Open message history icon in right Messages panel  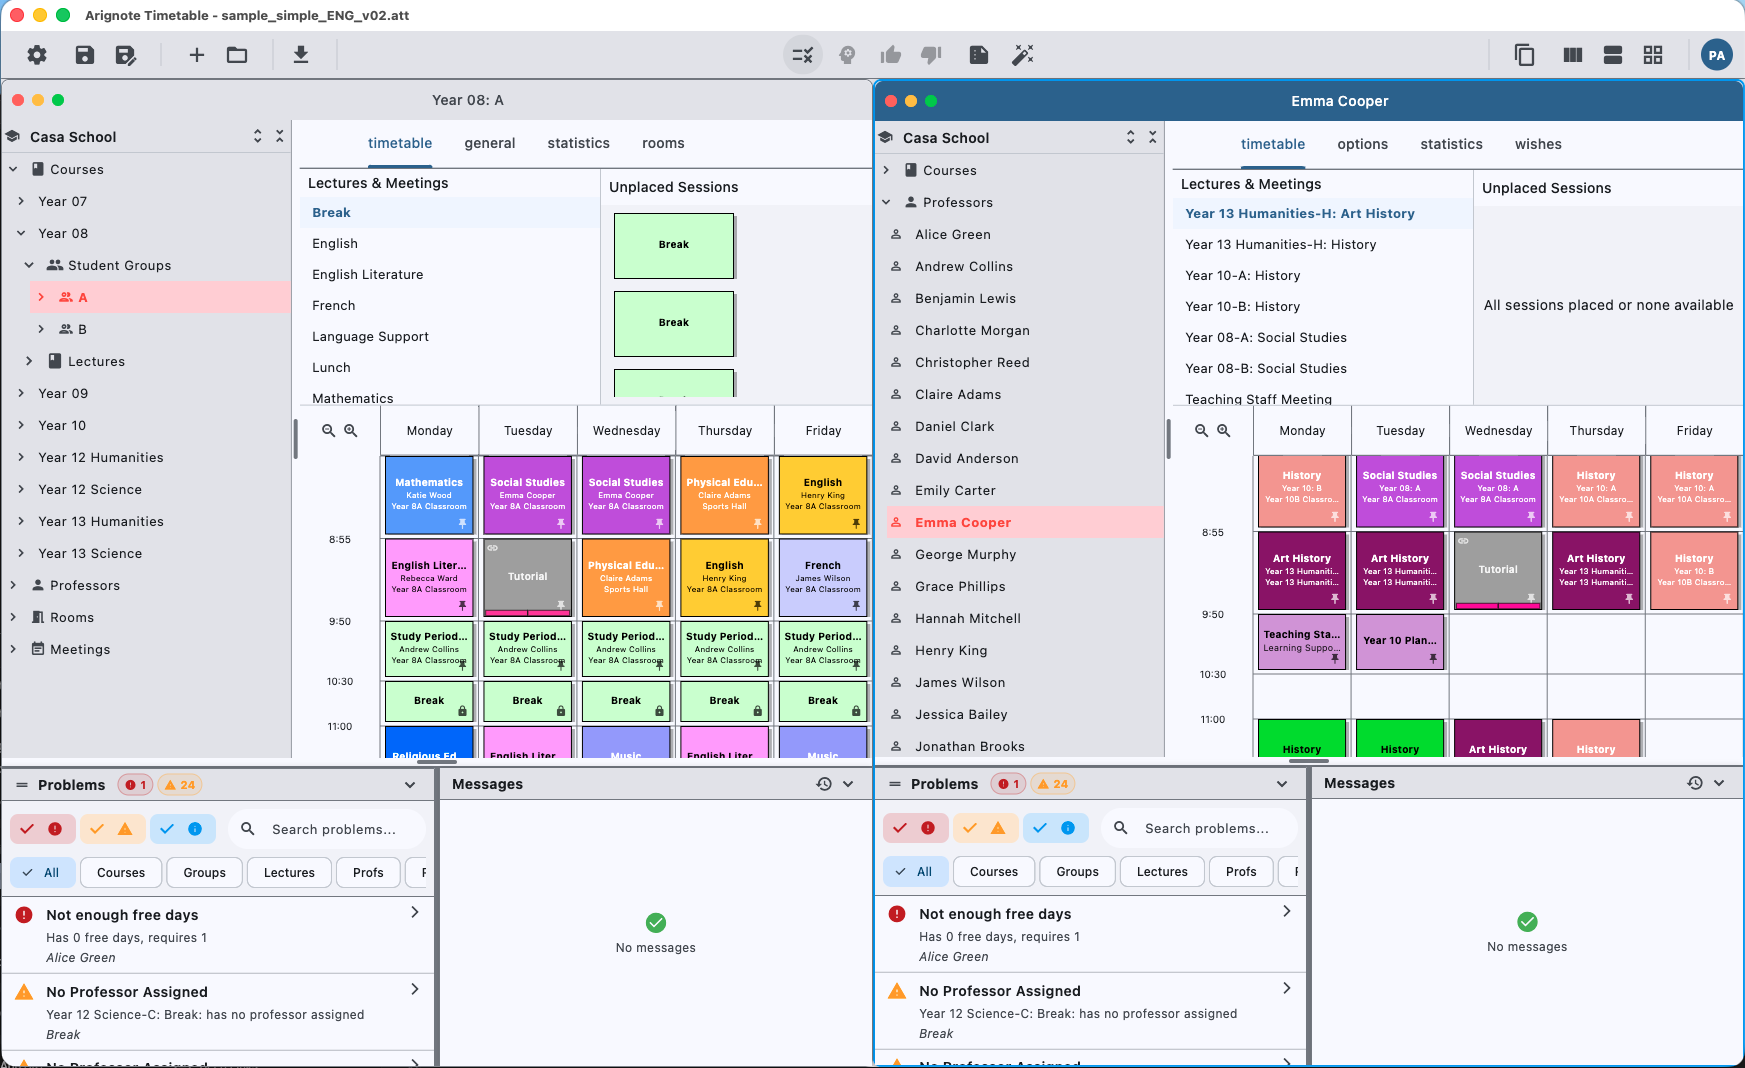click(x=1695, y=783)
